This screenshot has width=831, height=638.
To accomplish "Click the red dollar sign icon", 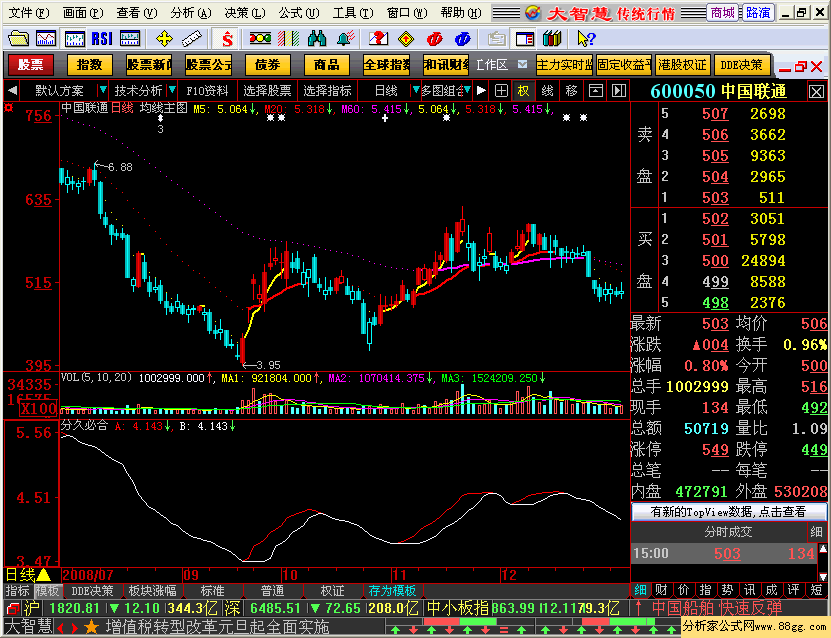I will [x=227, y=39].
